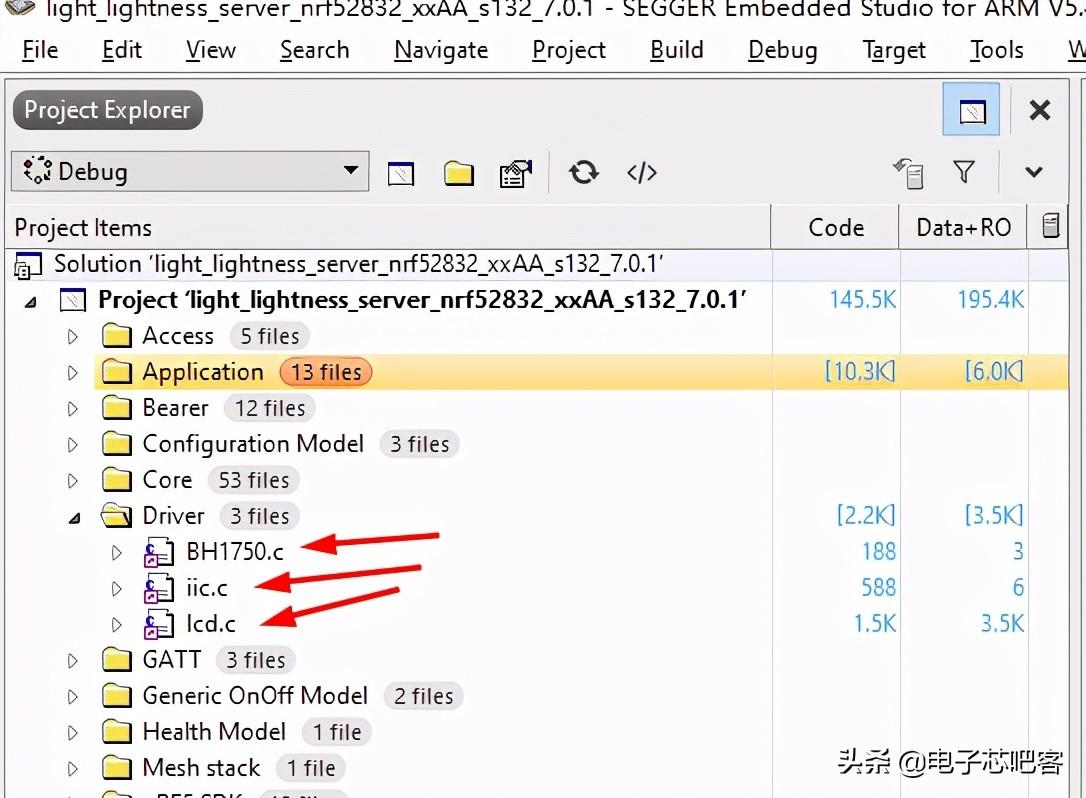Click the Configuration Model folder icon

click(116, 444)
